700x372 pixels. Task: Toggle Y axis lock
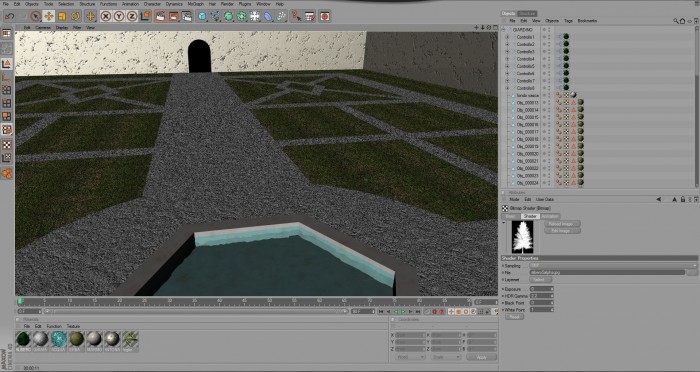pyautogui.click(x=119, y=17)
